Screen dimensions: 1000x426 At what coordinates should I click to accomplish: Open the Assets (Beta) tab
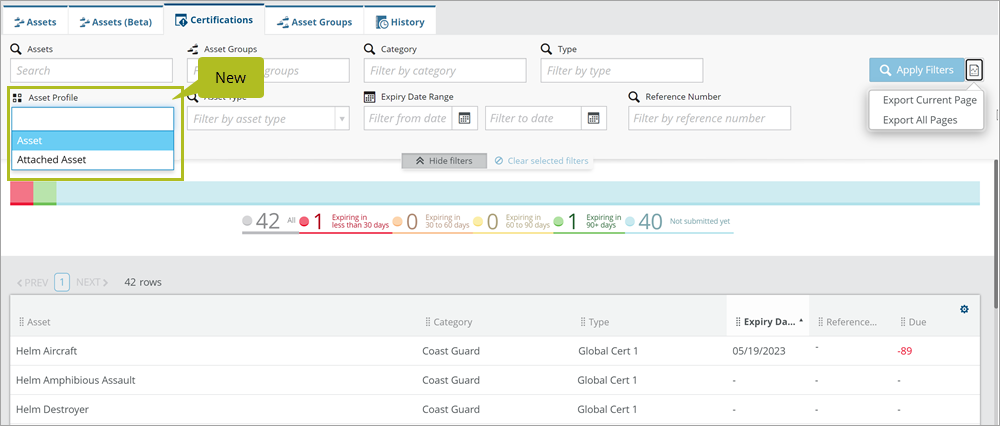pos(115,22)
